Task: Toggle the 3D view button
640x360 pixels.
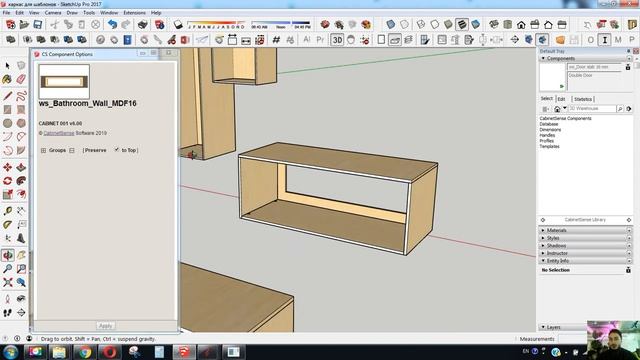Action: pyautogui.click(x=337, y=40)
